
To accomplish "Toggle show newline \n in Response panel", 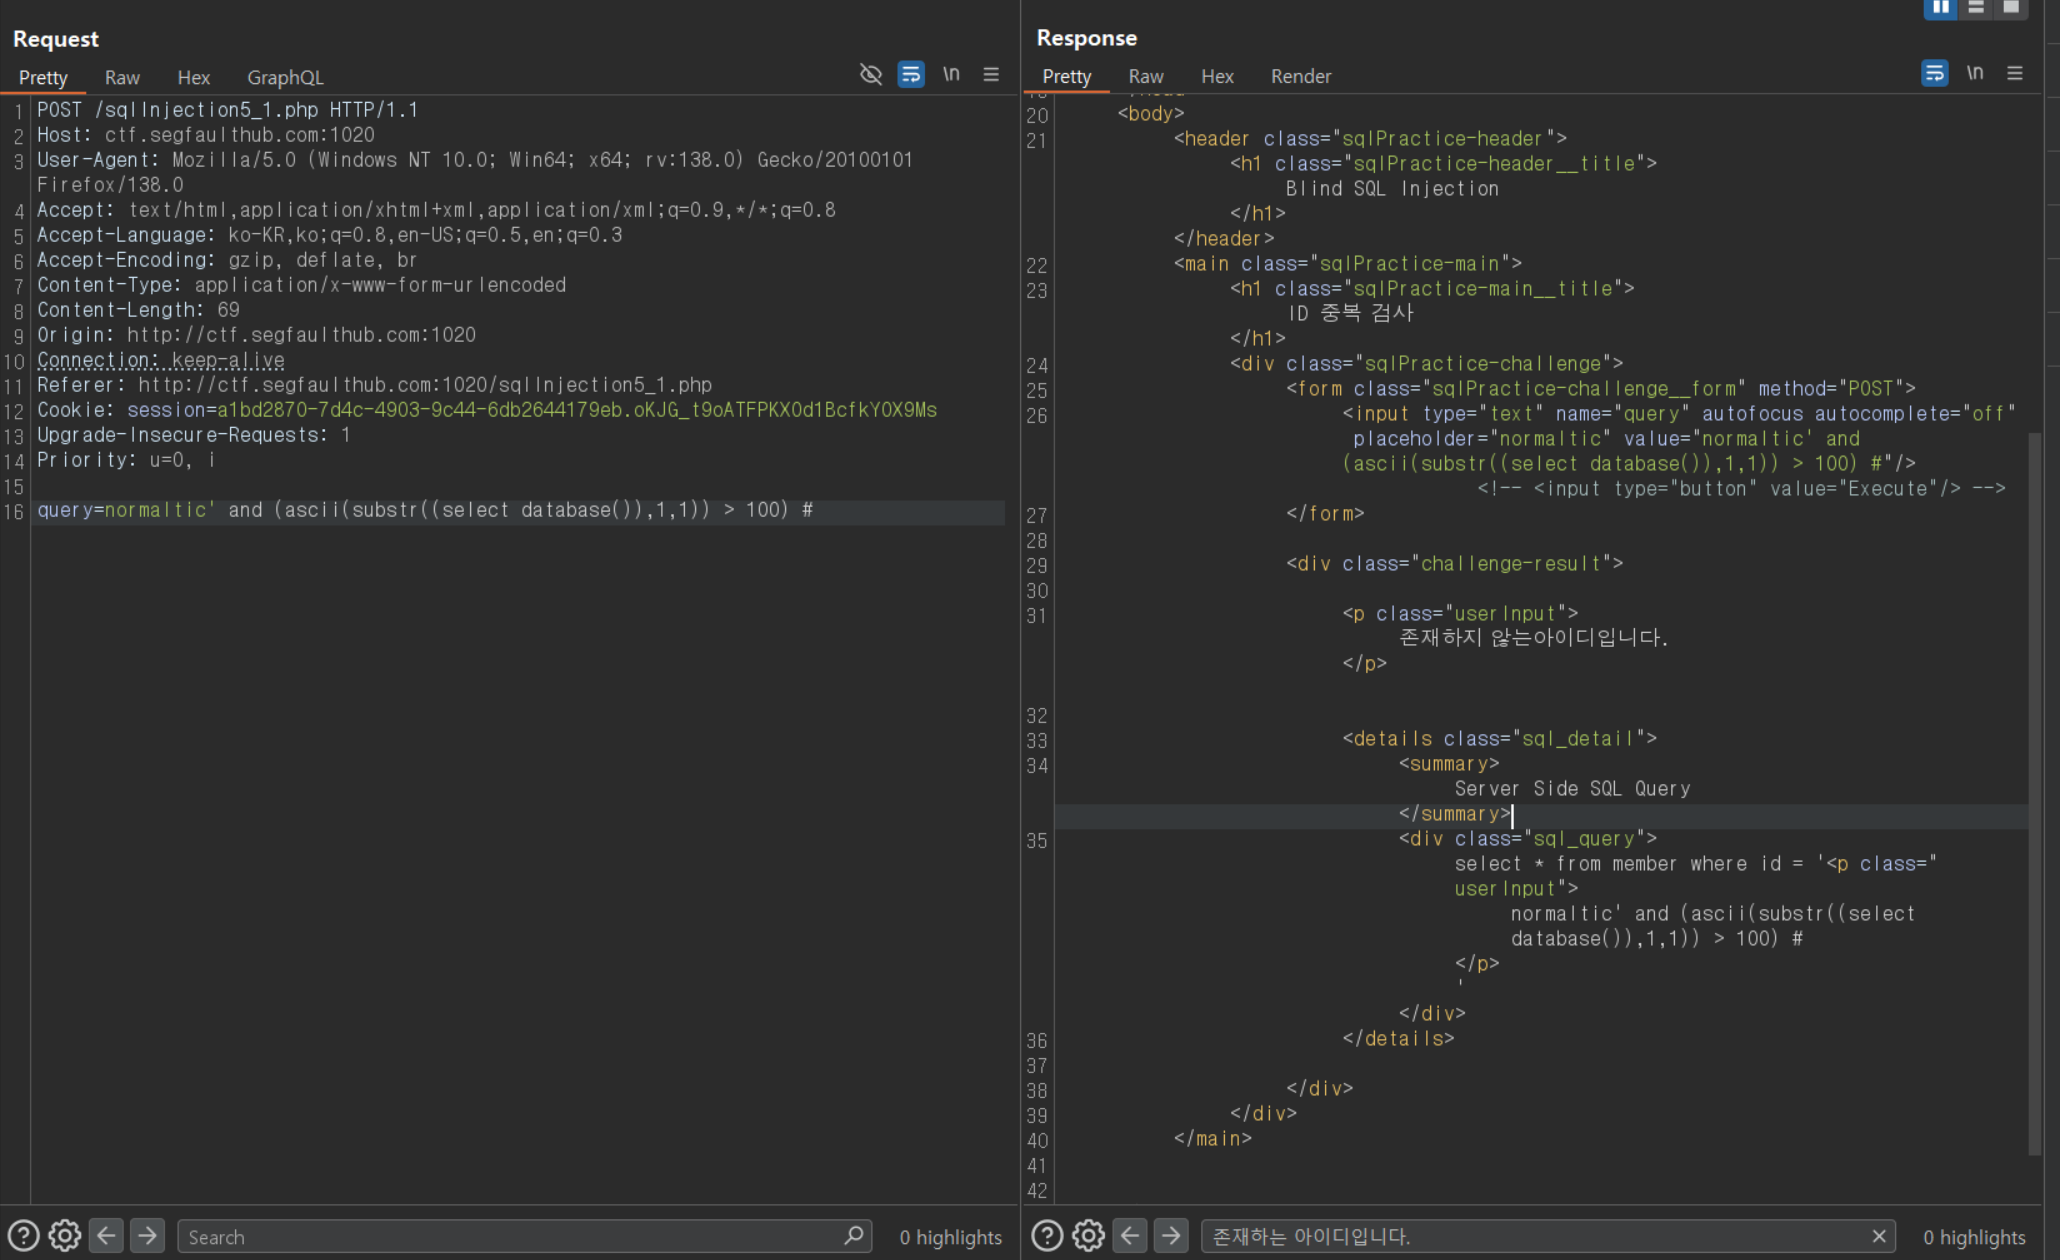I will pos(1975,73).
